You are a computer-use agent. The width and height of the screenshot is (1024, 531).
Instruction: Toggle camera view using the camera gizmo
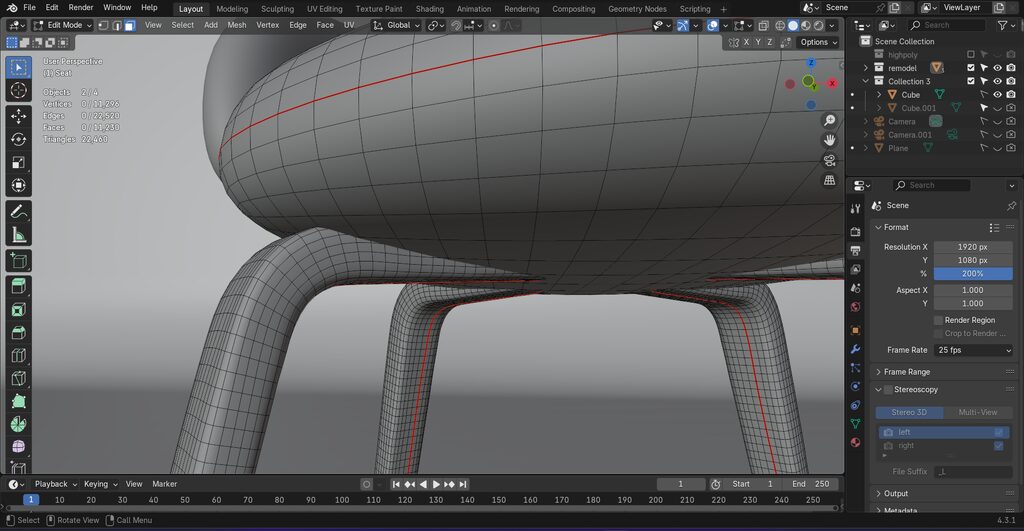(x=830, y=160)
